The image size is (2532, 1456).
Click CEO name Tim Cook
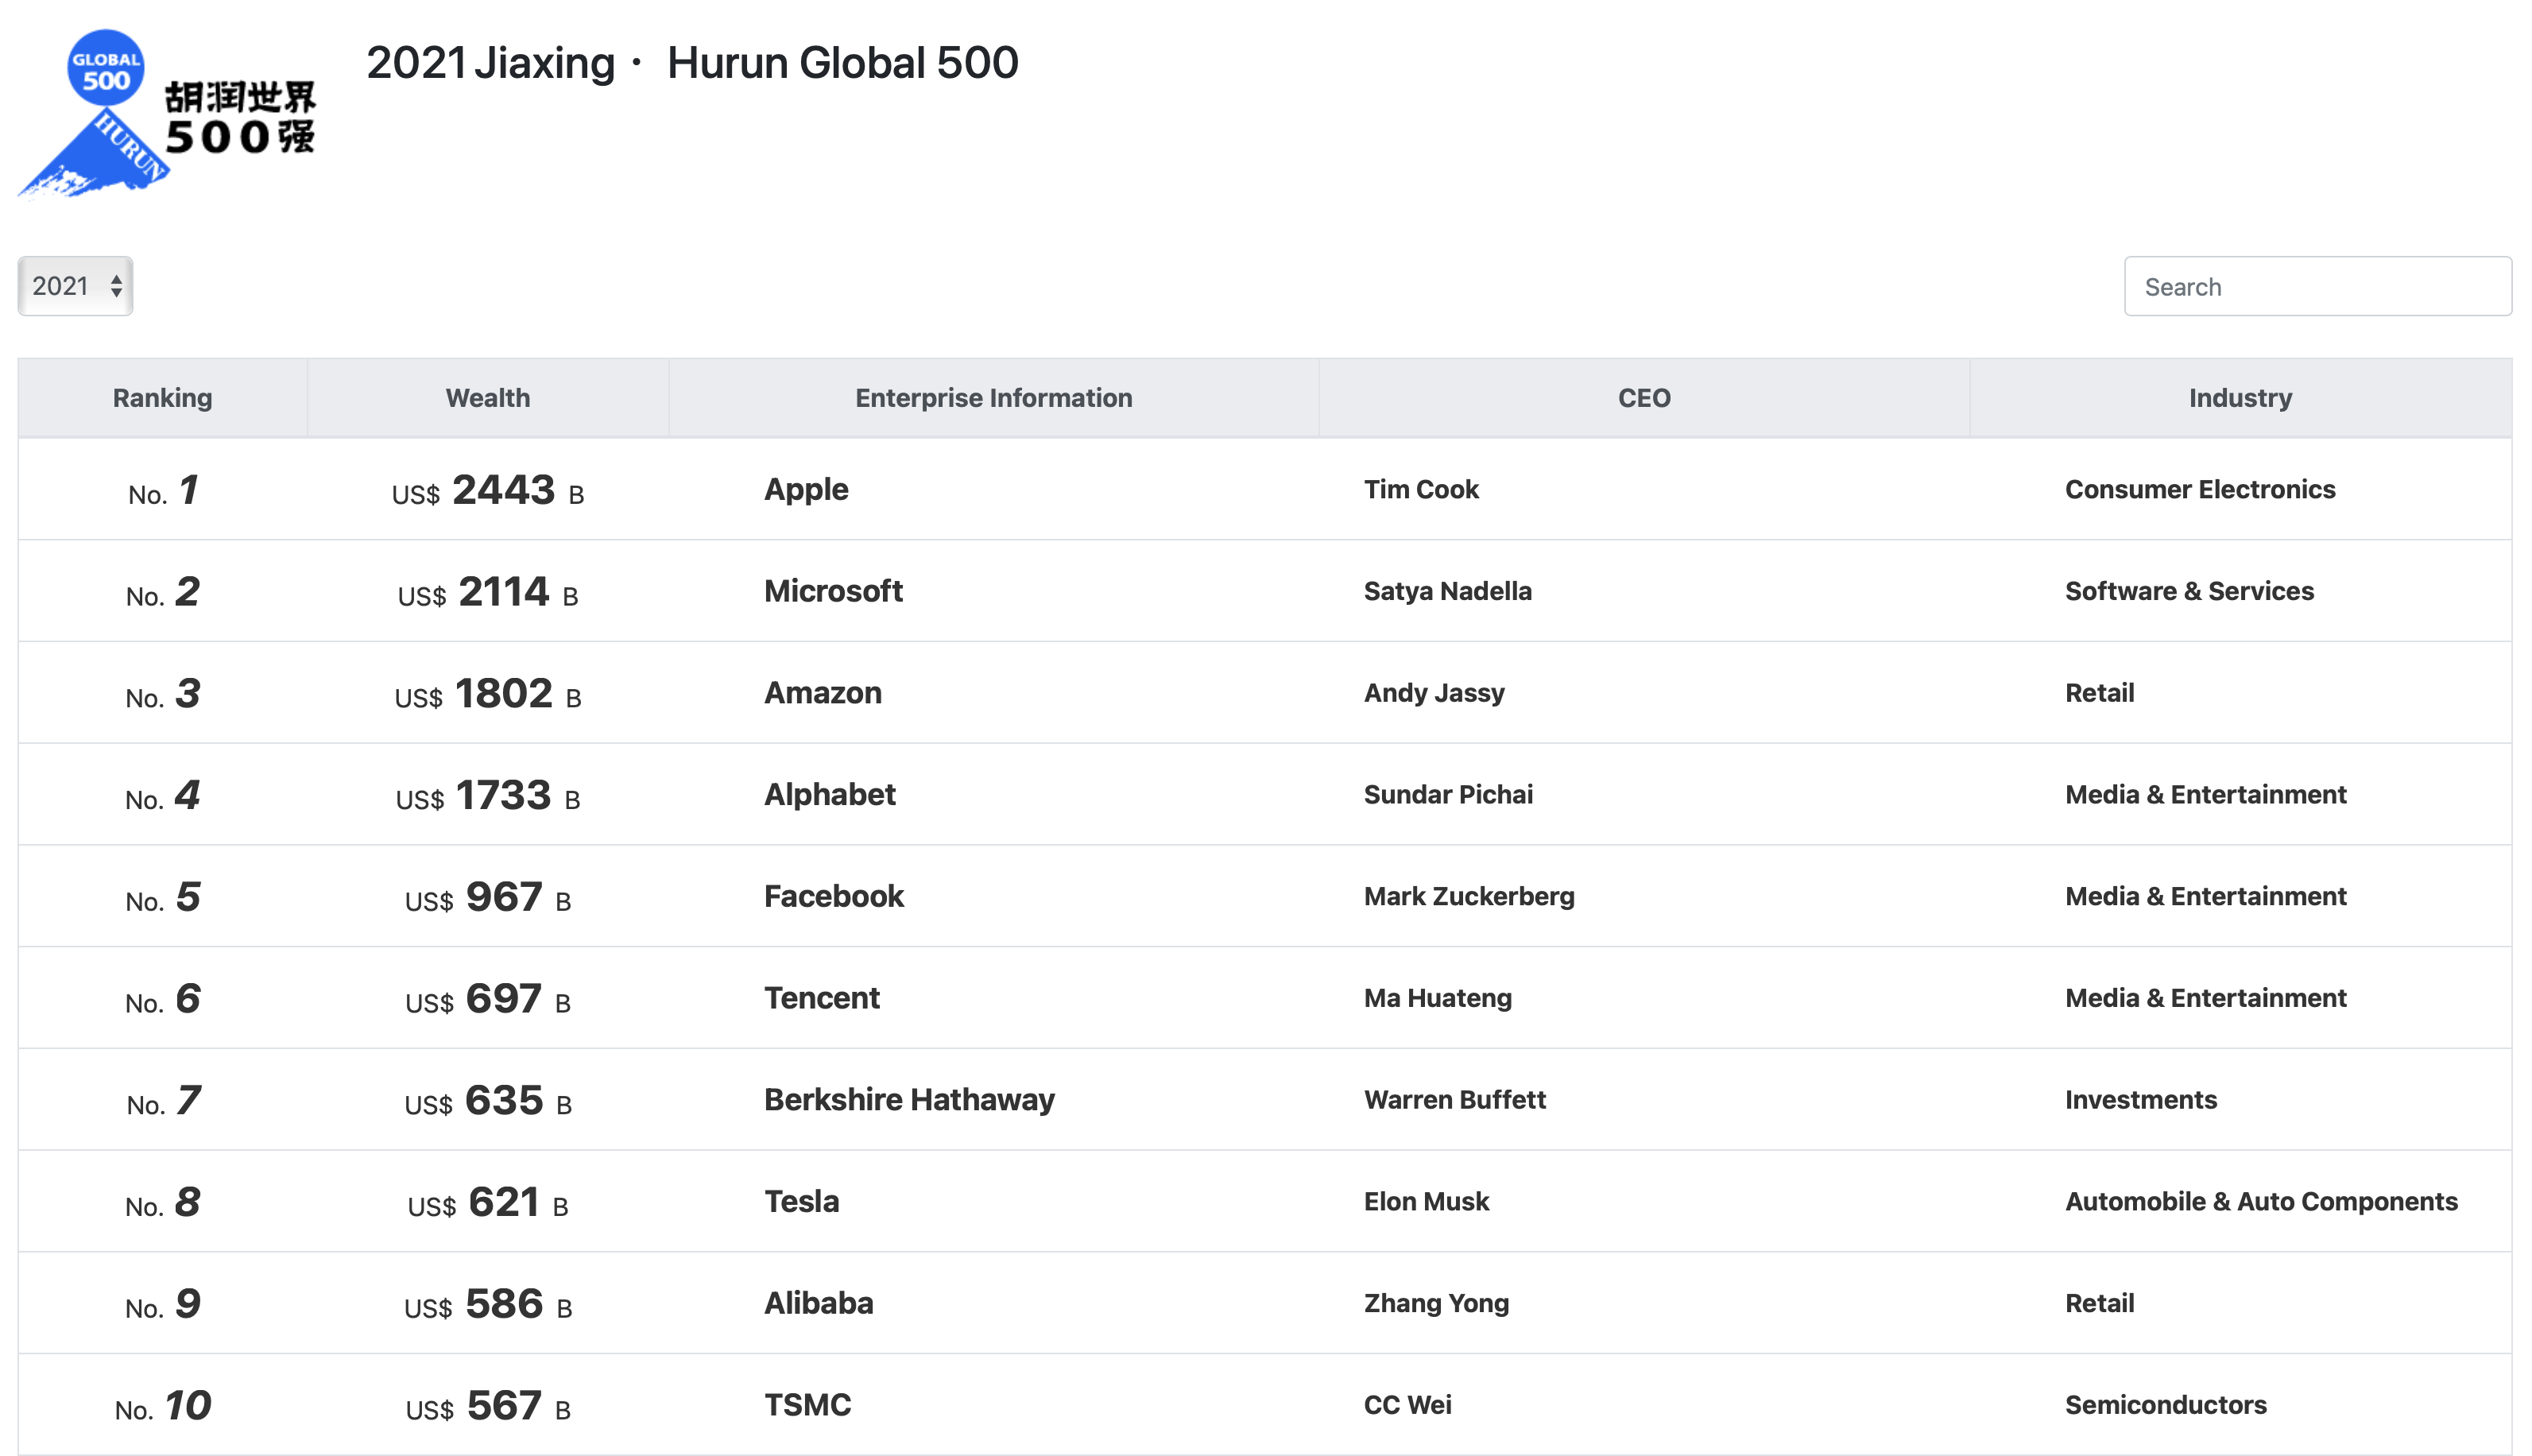click(x=1420, y=489)
